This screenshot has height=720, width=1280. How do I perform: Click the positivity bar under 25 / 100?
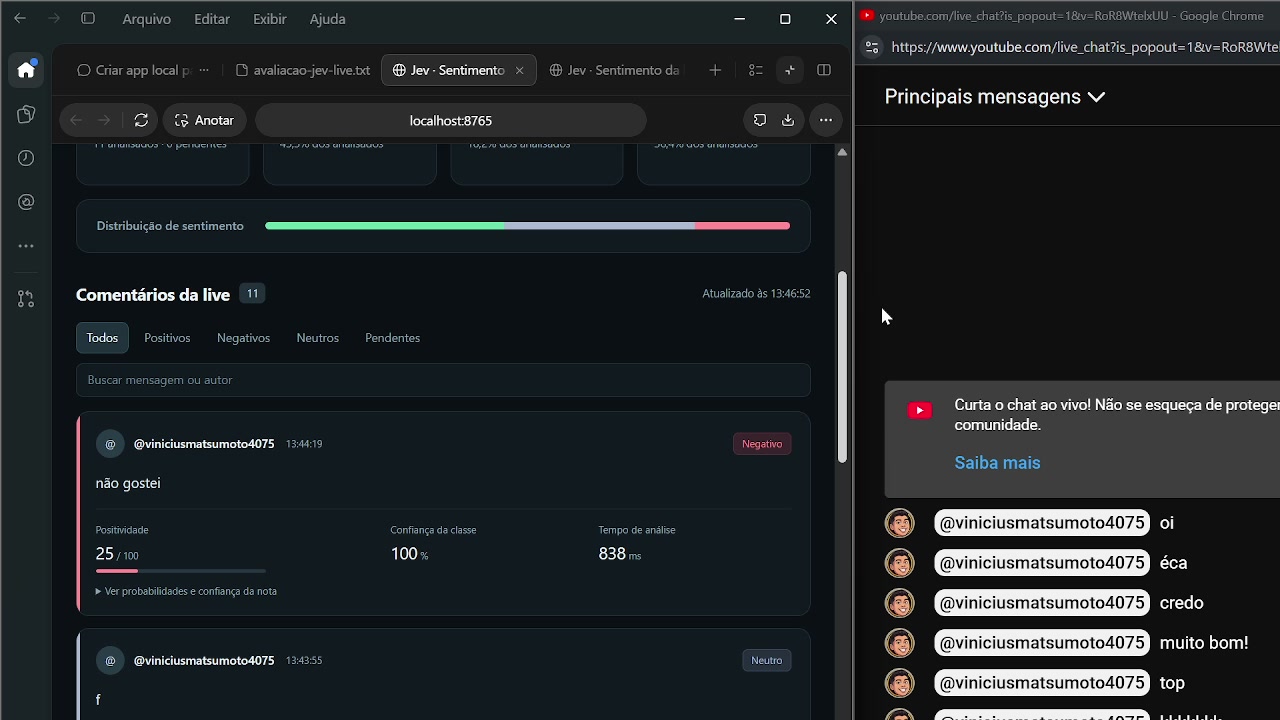point(181,571)
